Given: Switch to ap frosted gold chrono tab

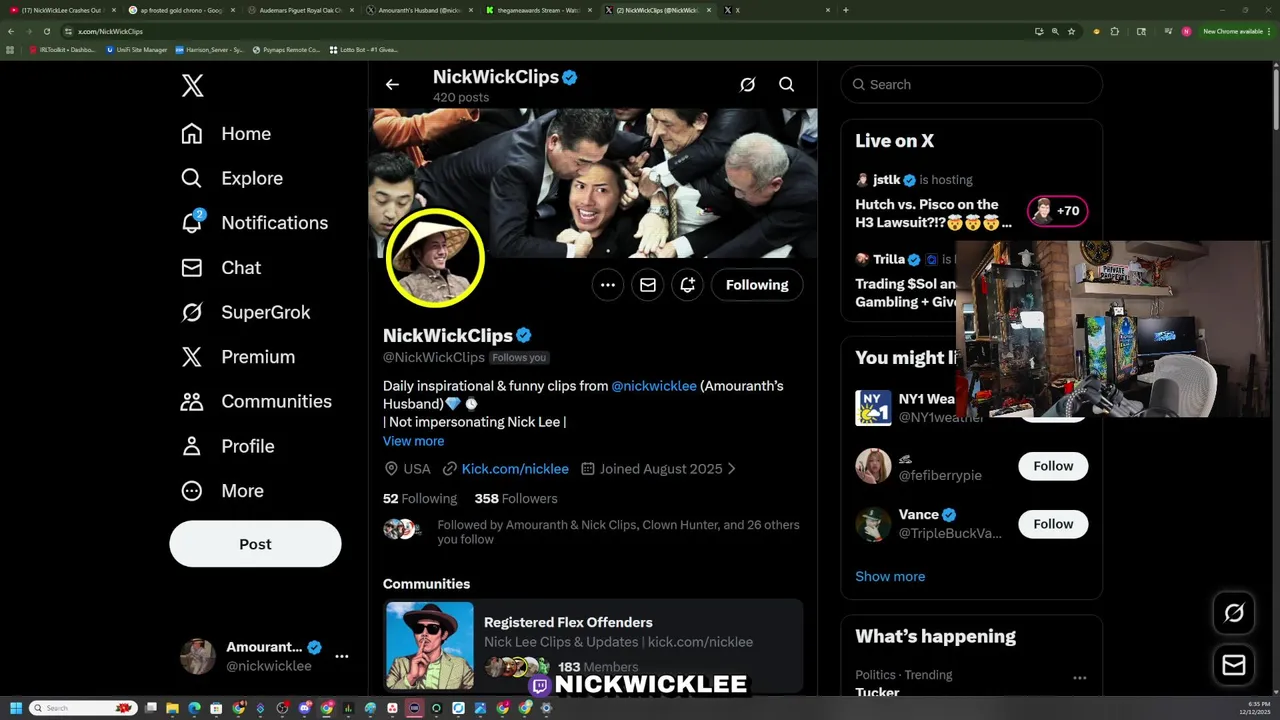Looking at the screenshot, I should click(x=180, y=10).
